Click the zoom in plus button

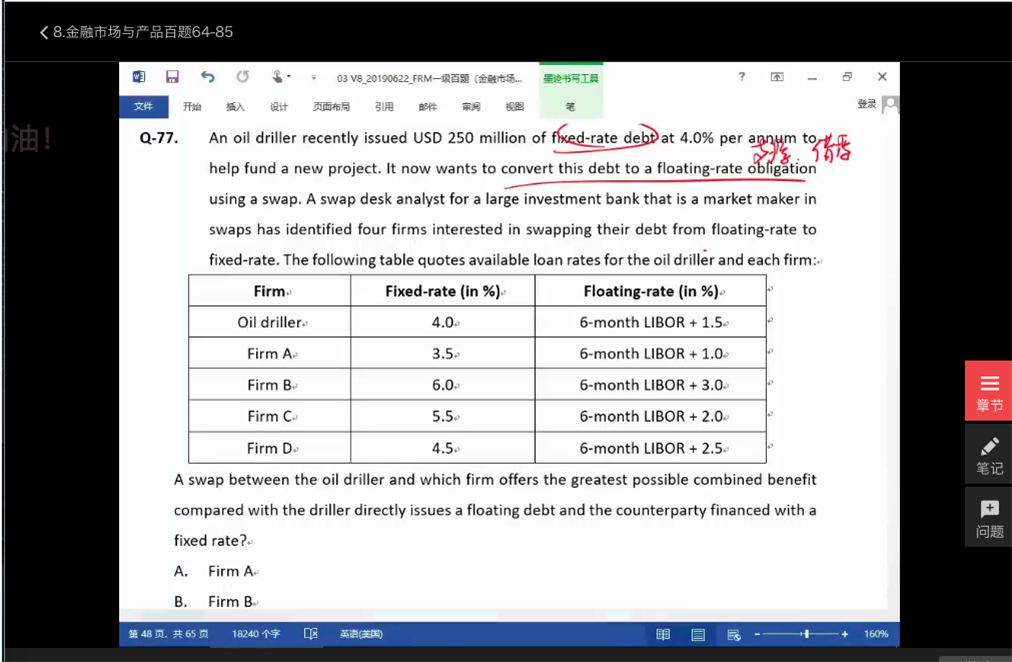coord(844,634)
